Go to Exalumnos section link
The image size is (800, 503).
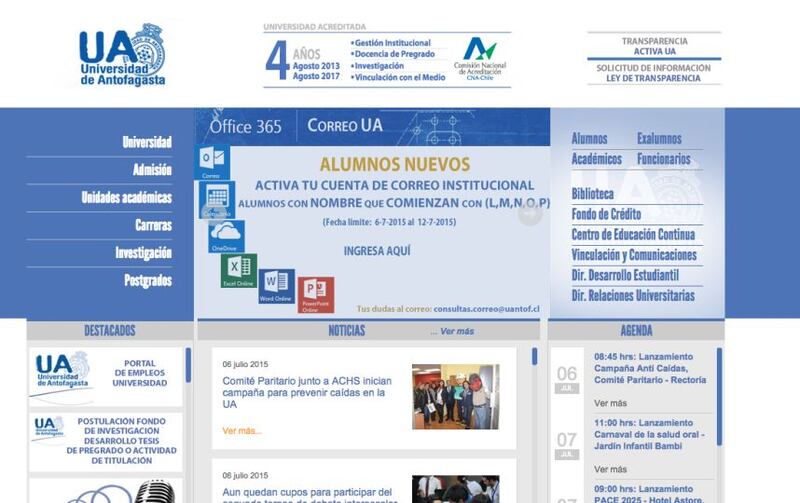[x=659, y=138]
